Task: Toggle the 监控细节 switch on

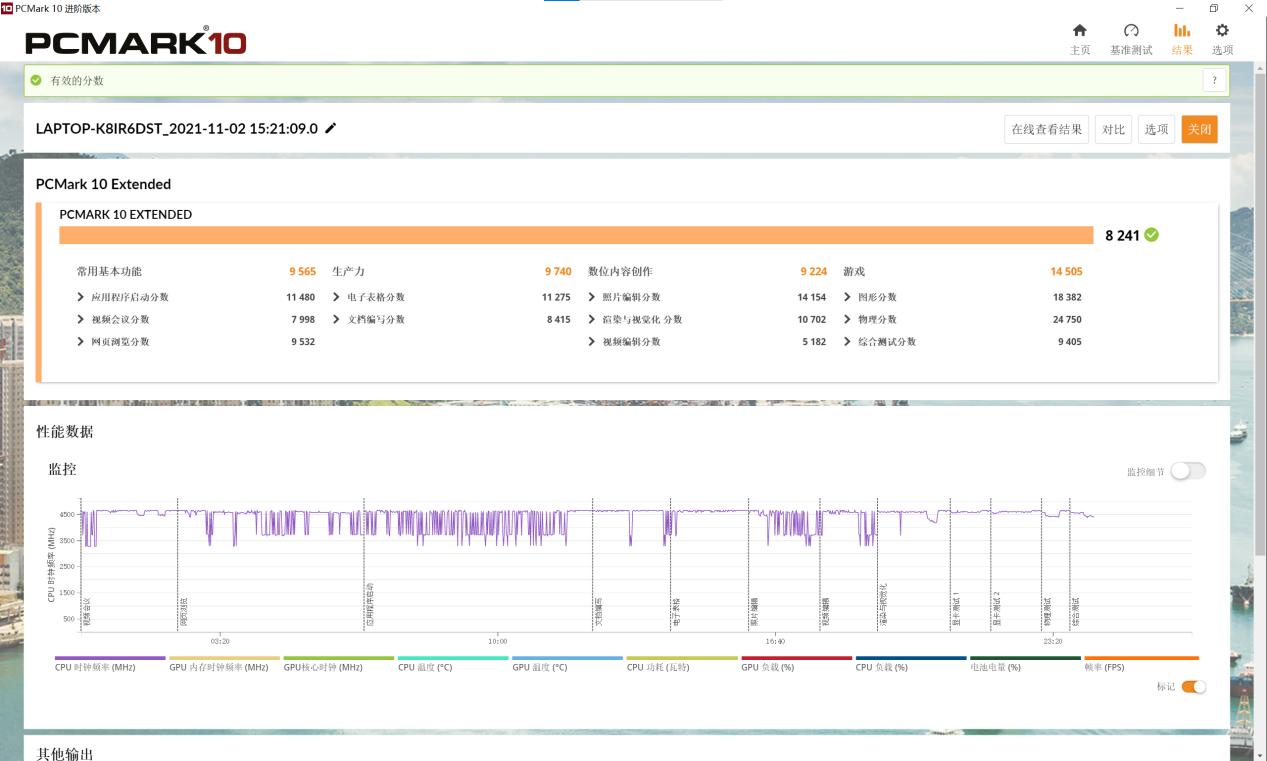Action: click(1188, 471)
